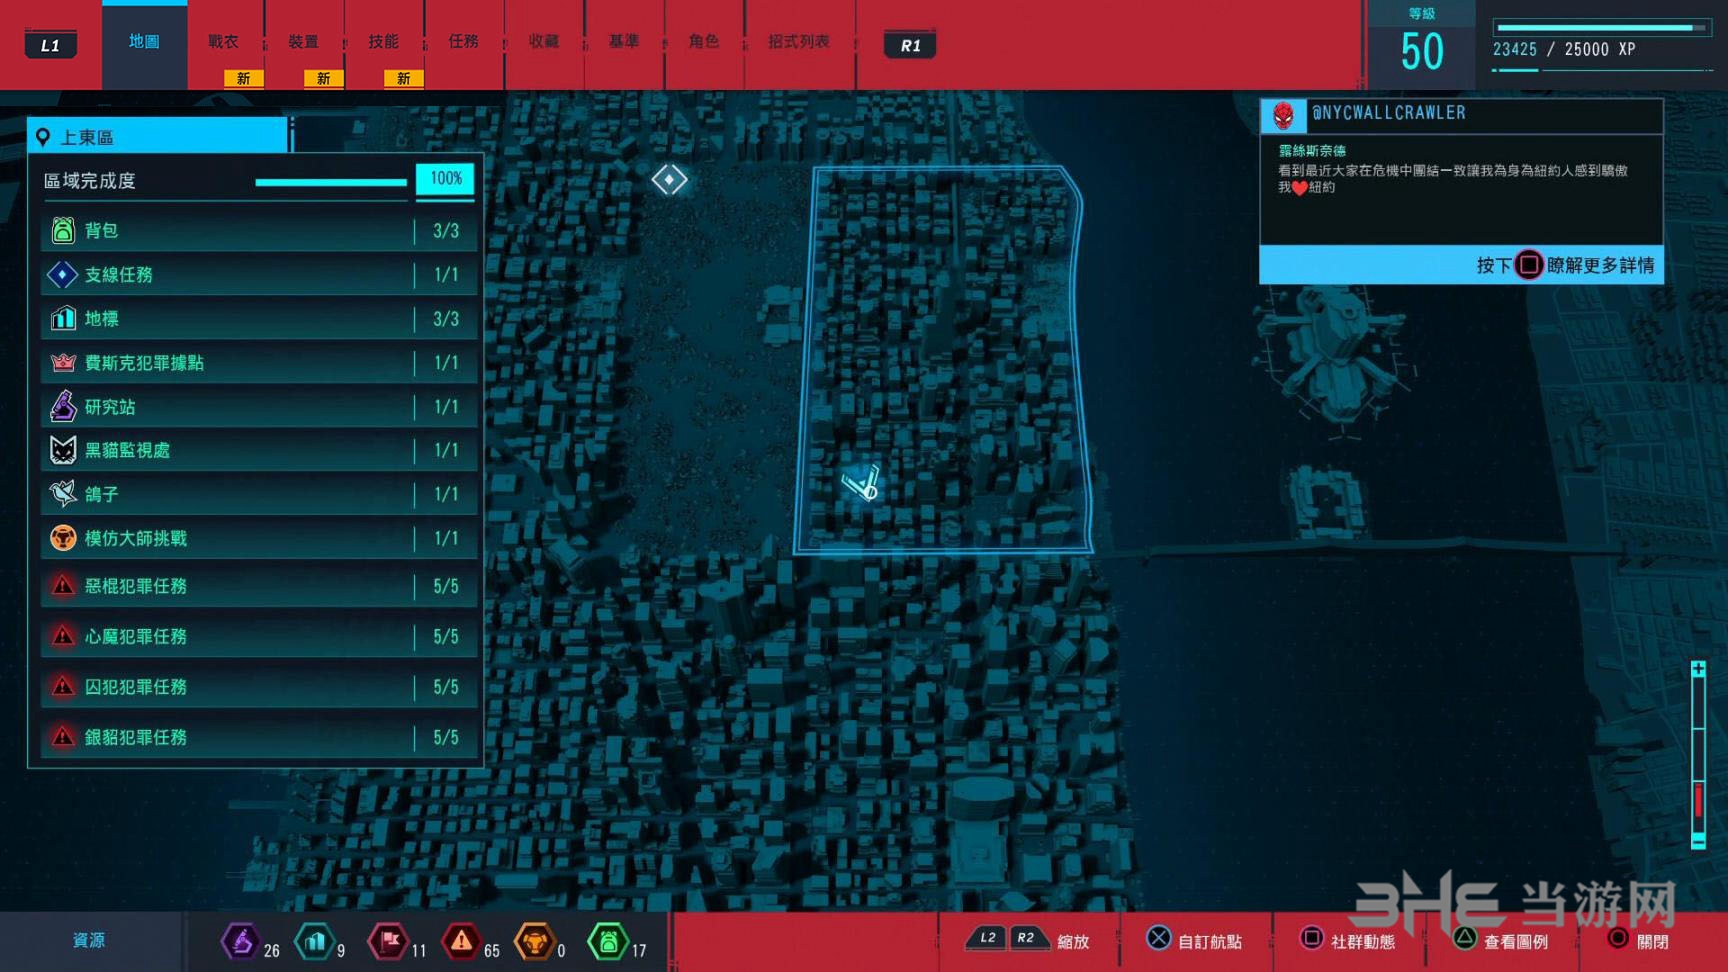Select the 支線任務 diamond icon
The image size is (1728, 972).
coord(62,274)
